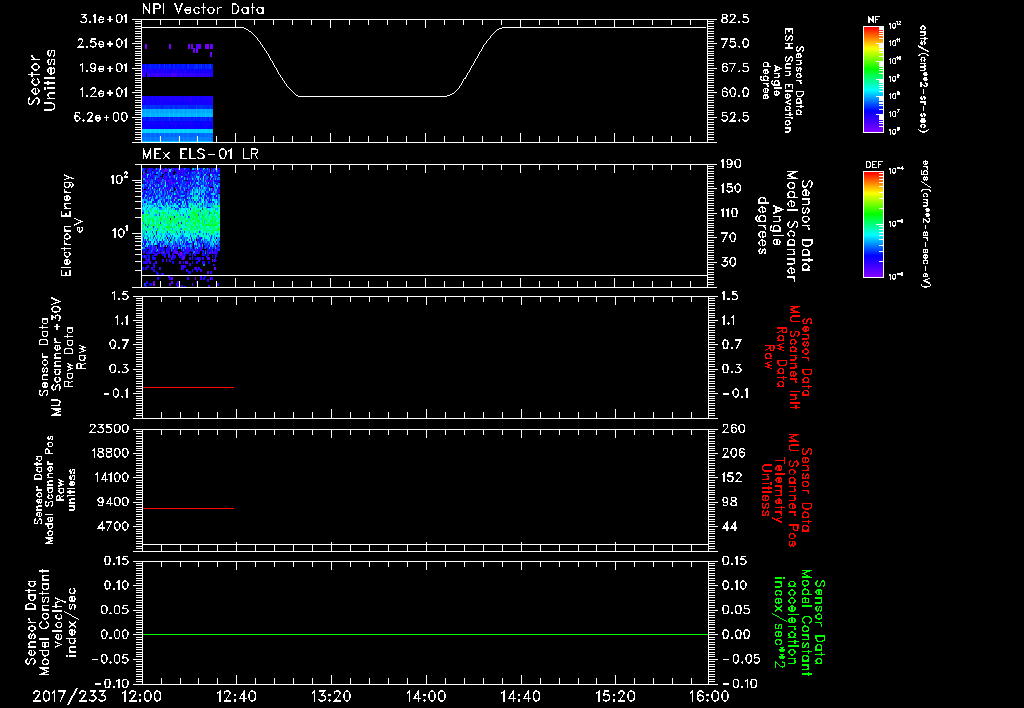The height and width of the screenshot is (708, 1024).
Task: Click the 190 scanner angle tick label
Action: [x=731, y=164]
